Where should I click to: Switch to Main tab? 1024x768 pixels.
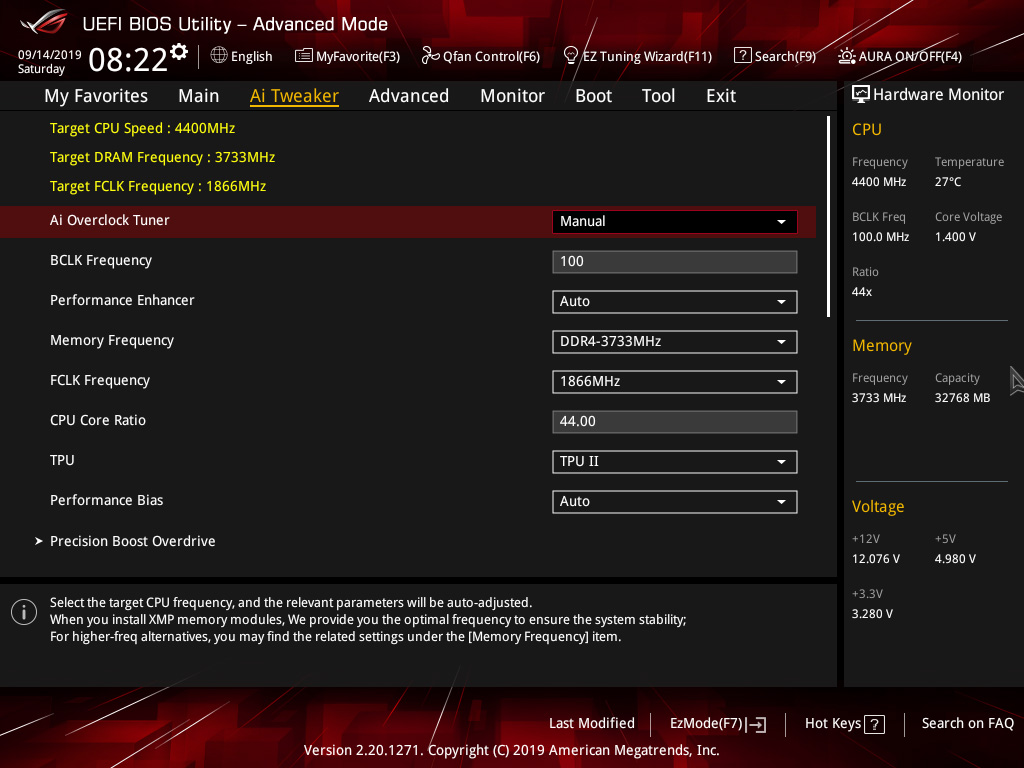pos(199,96)
